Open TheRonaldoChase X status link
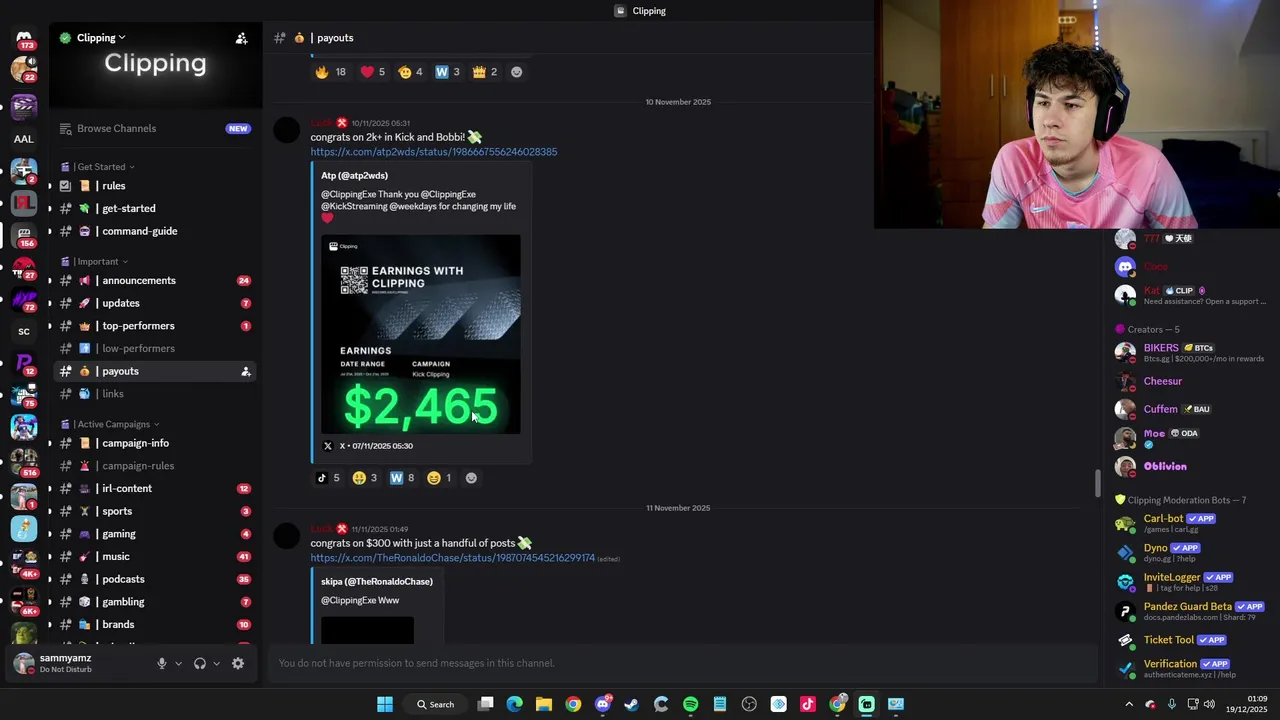Viewport: 1280px width, 720px height. tap(452, 558)
